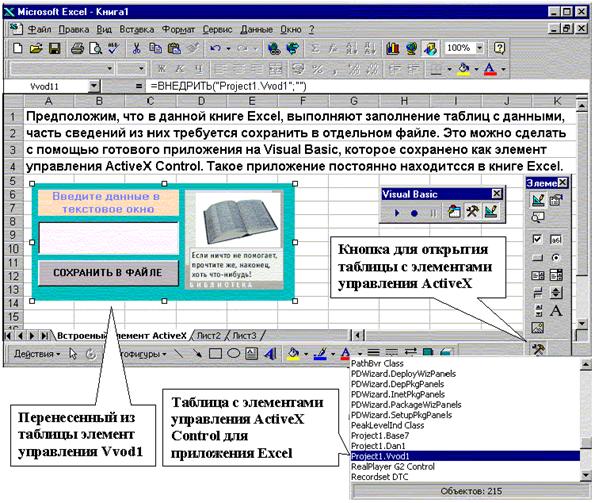Select Project1.Dan1 in the controls list
Screen dimensions: 595x503
465,446
